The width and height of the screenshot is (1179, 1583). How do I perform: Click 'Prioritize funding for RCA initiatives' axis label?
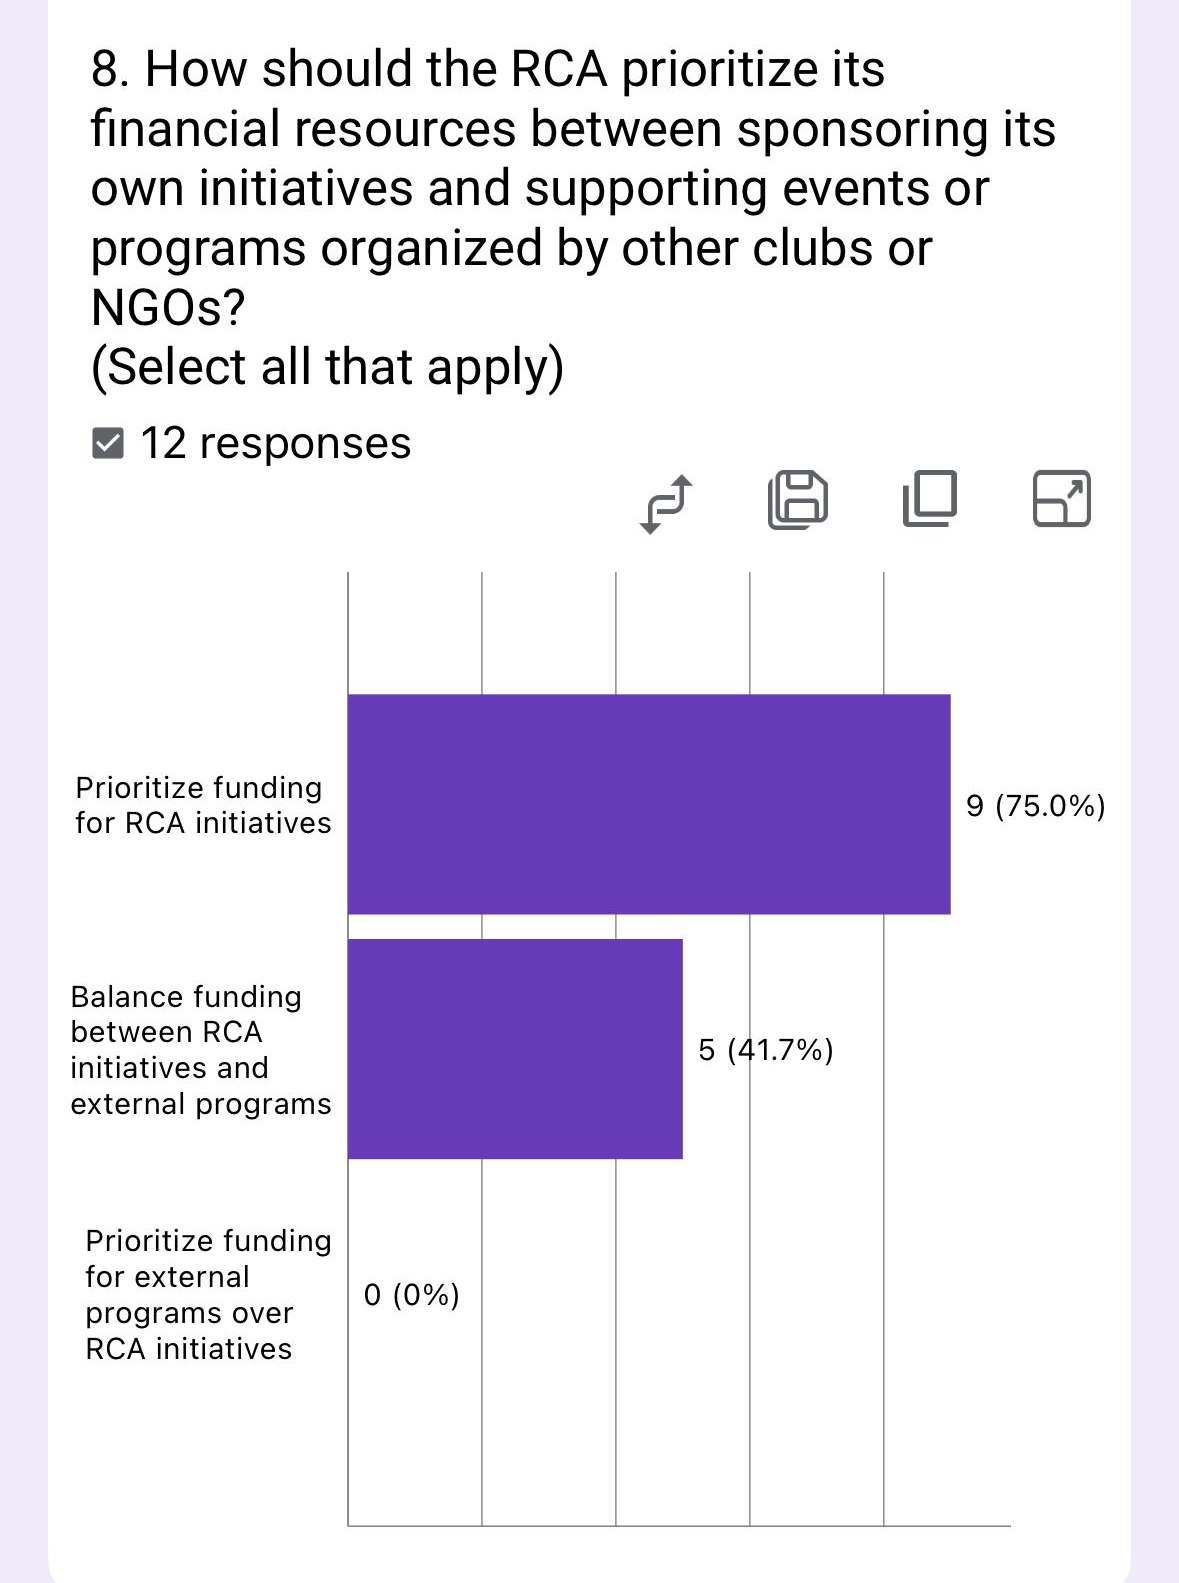pyautogui.click(x=202, y=805)
